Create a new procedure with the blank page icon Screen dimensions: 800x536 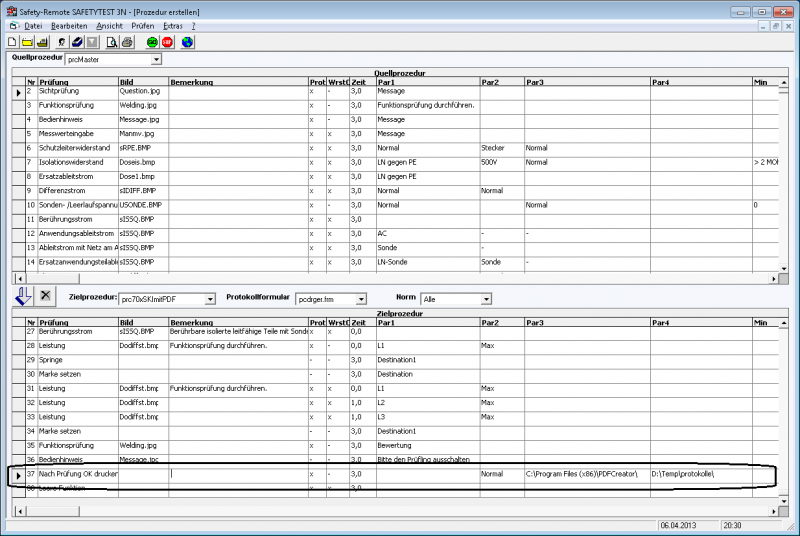point(12,42)
